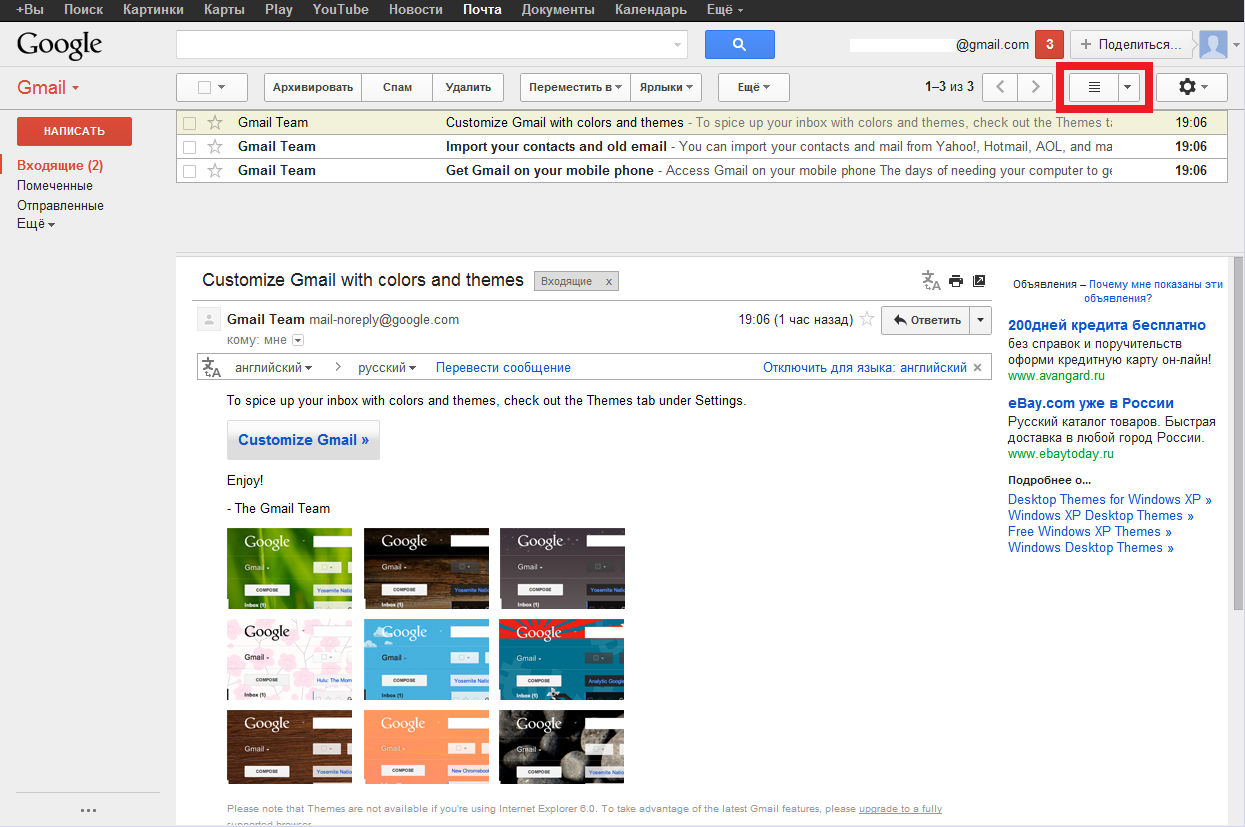Go to the newer messages arrow
Image resolution: width=1245 pixels, height=827 pixels.
(1001, 87)
